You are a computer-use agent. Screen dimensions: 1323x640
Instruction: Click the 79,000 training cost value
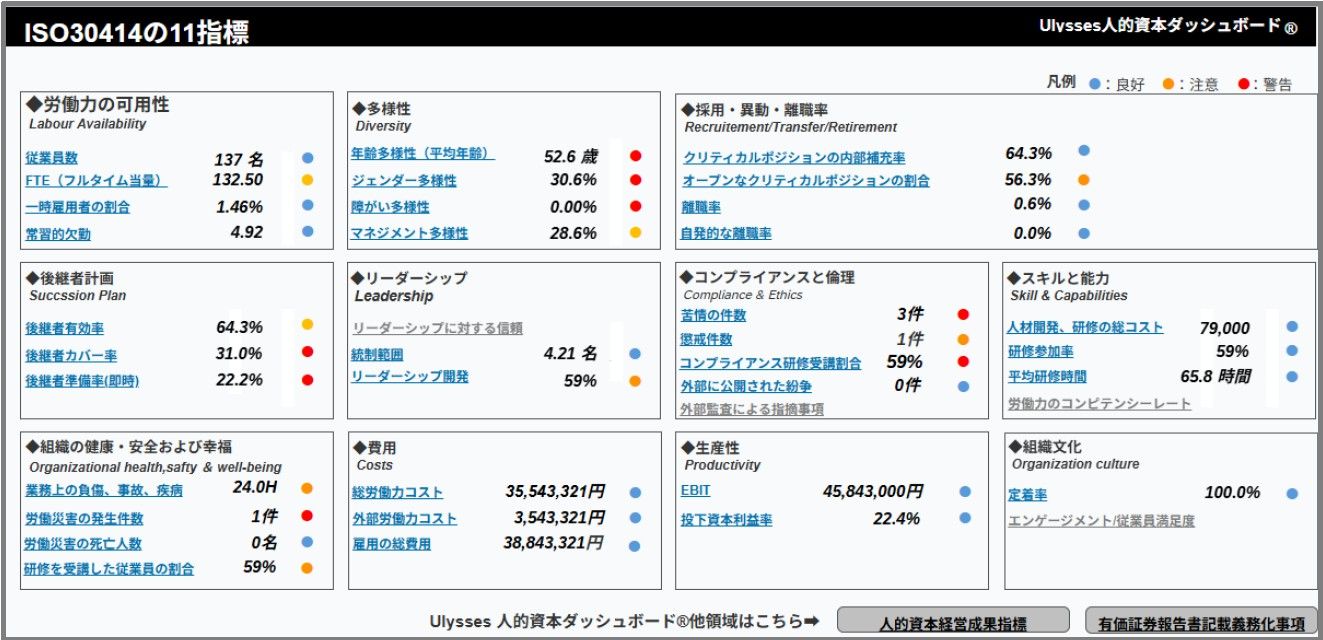(x=1224, y=328)
